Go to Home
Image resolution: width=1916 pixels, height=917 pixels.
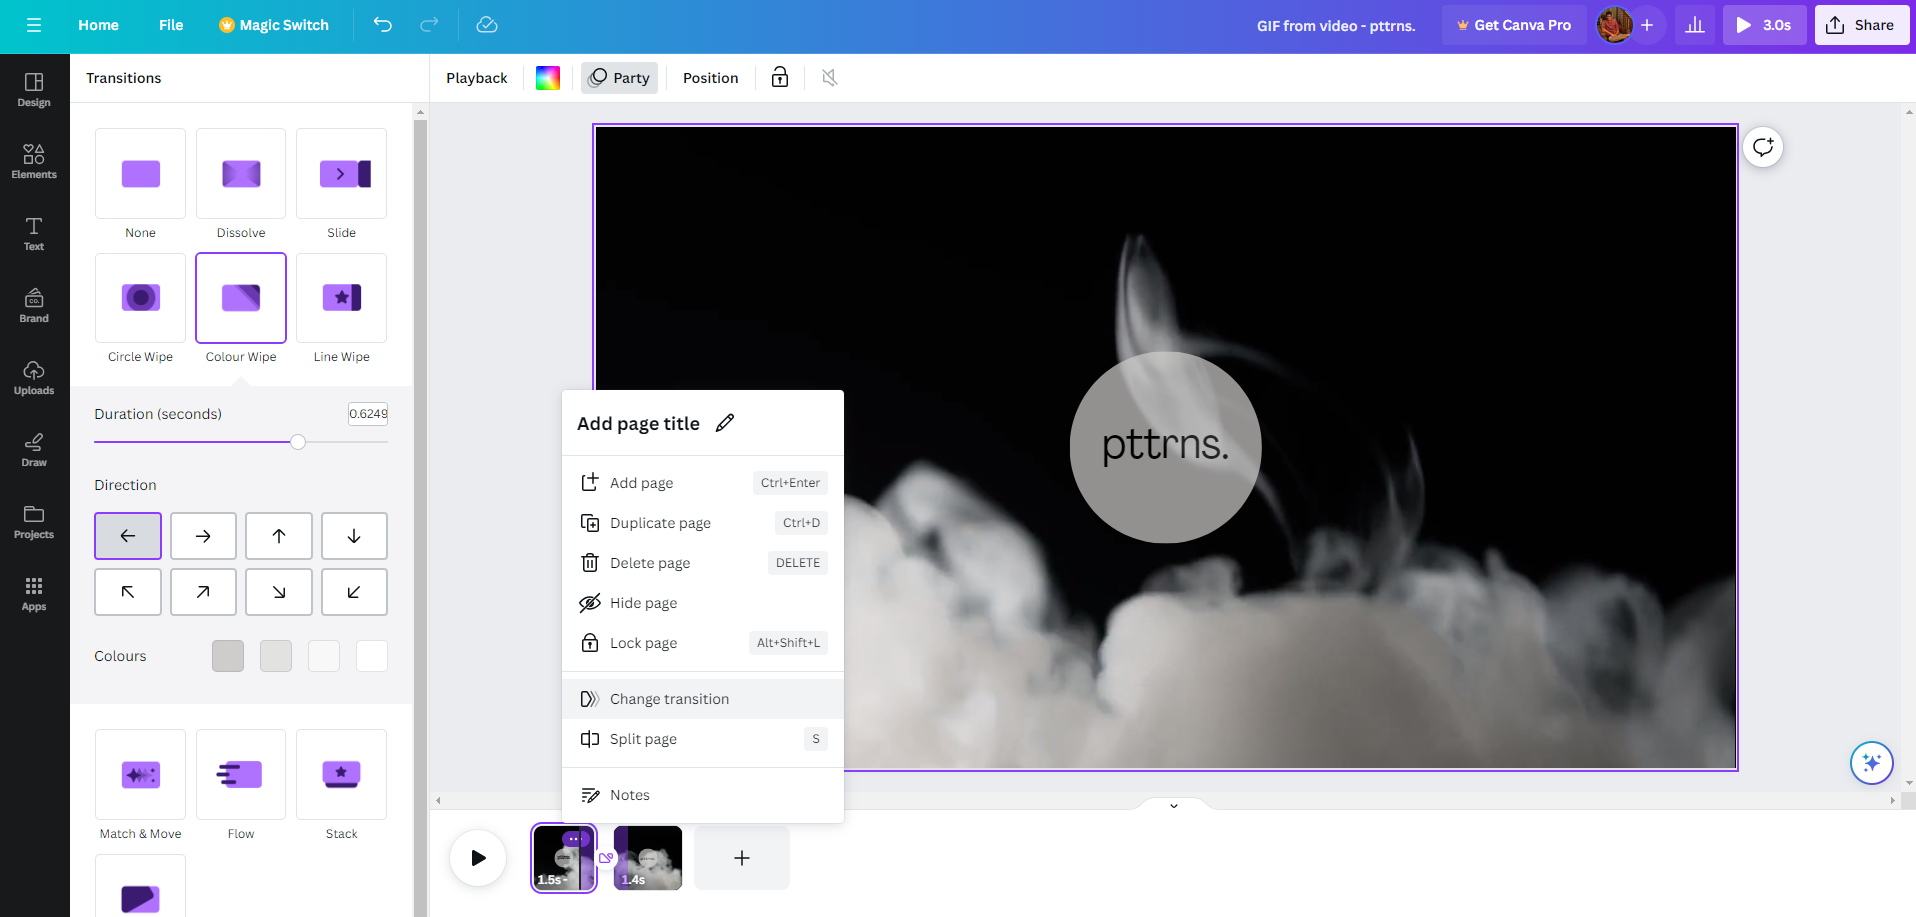(x=99, y=25)
